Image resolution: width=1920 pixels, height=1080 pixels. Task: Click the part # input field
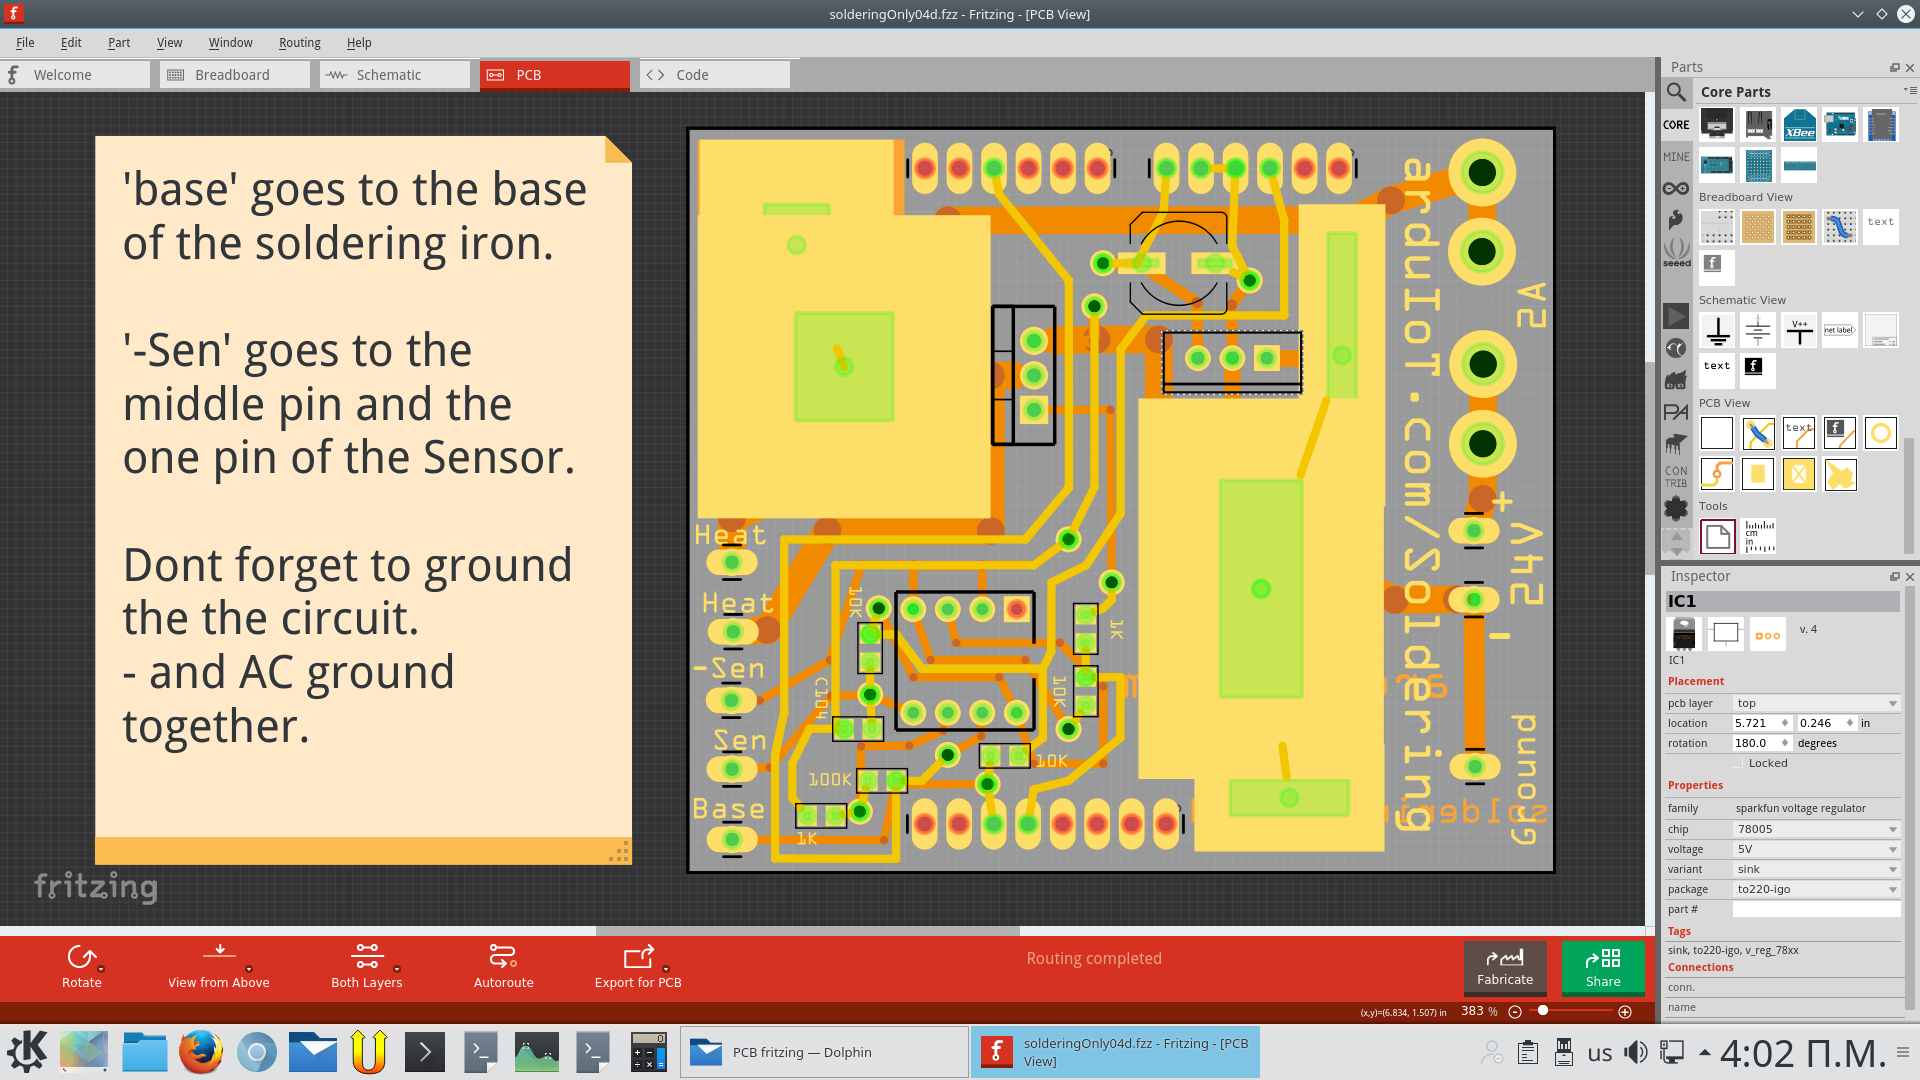1815,908
